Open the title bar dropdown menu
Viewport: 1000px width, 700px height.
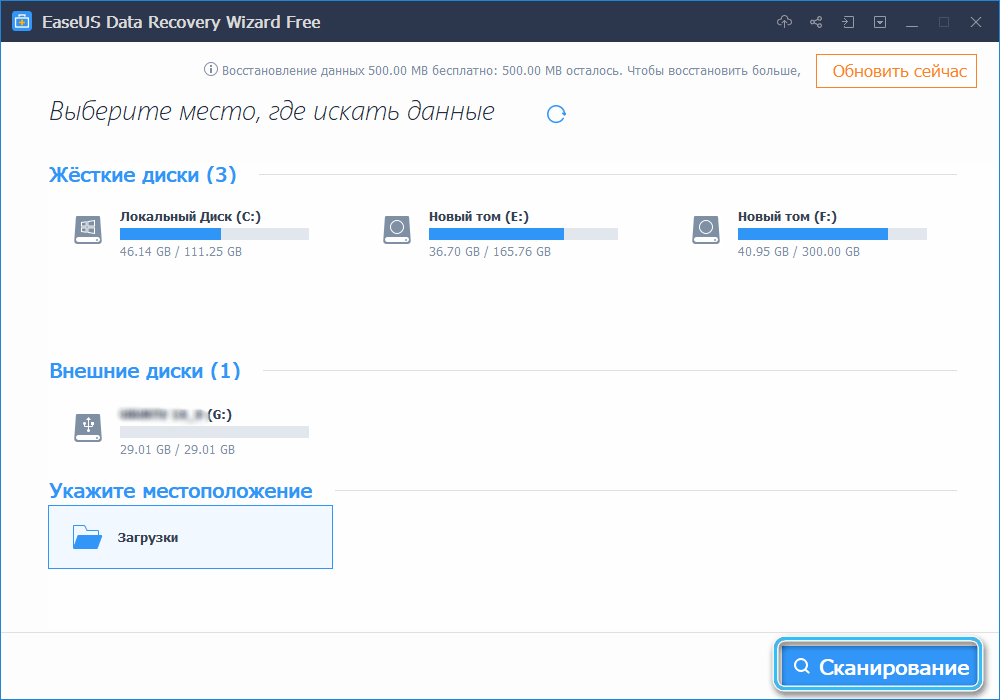(x=879, y=21)
